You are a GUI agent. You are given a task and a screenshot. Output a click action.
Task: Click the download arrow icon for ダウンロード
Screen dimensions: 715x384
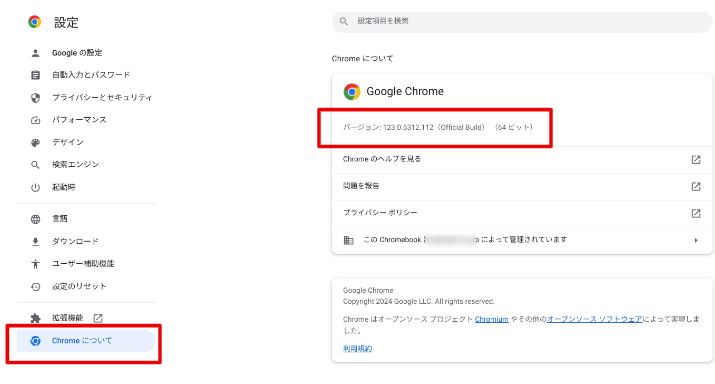point(35,241)
